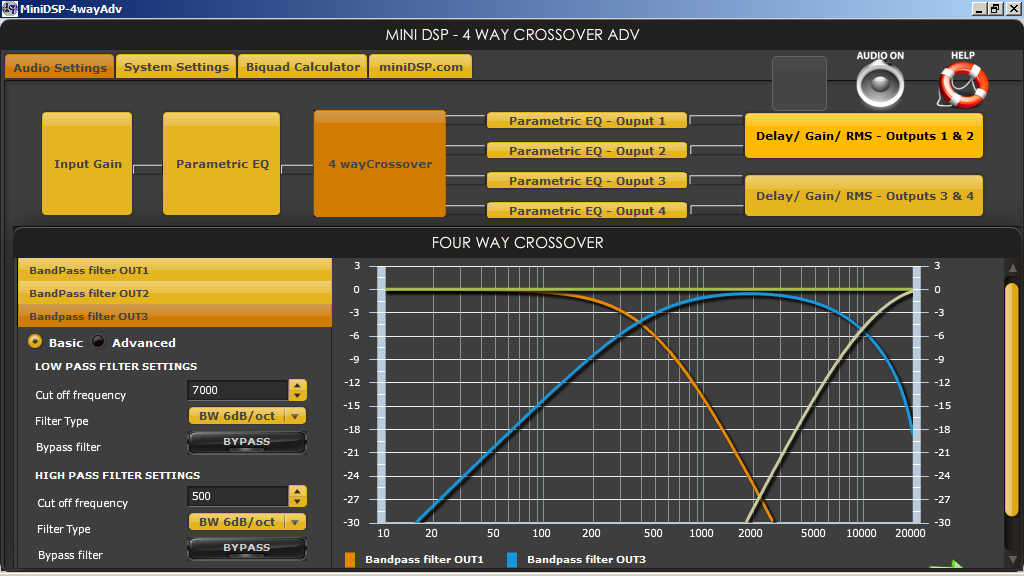
Task: Click the Bandpass filter OUT3 legend label
Action: point(586,560)
